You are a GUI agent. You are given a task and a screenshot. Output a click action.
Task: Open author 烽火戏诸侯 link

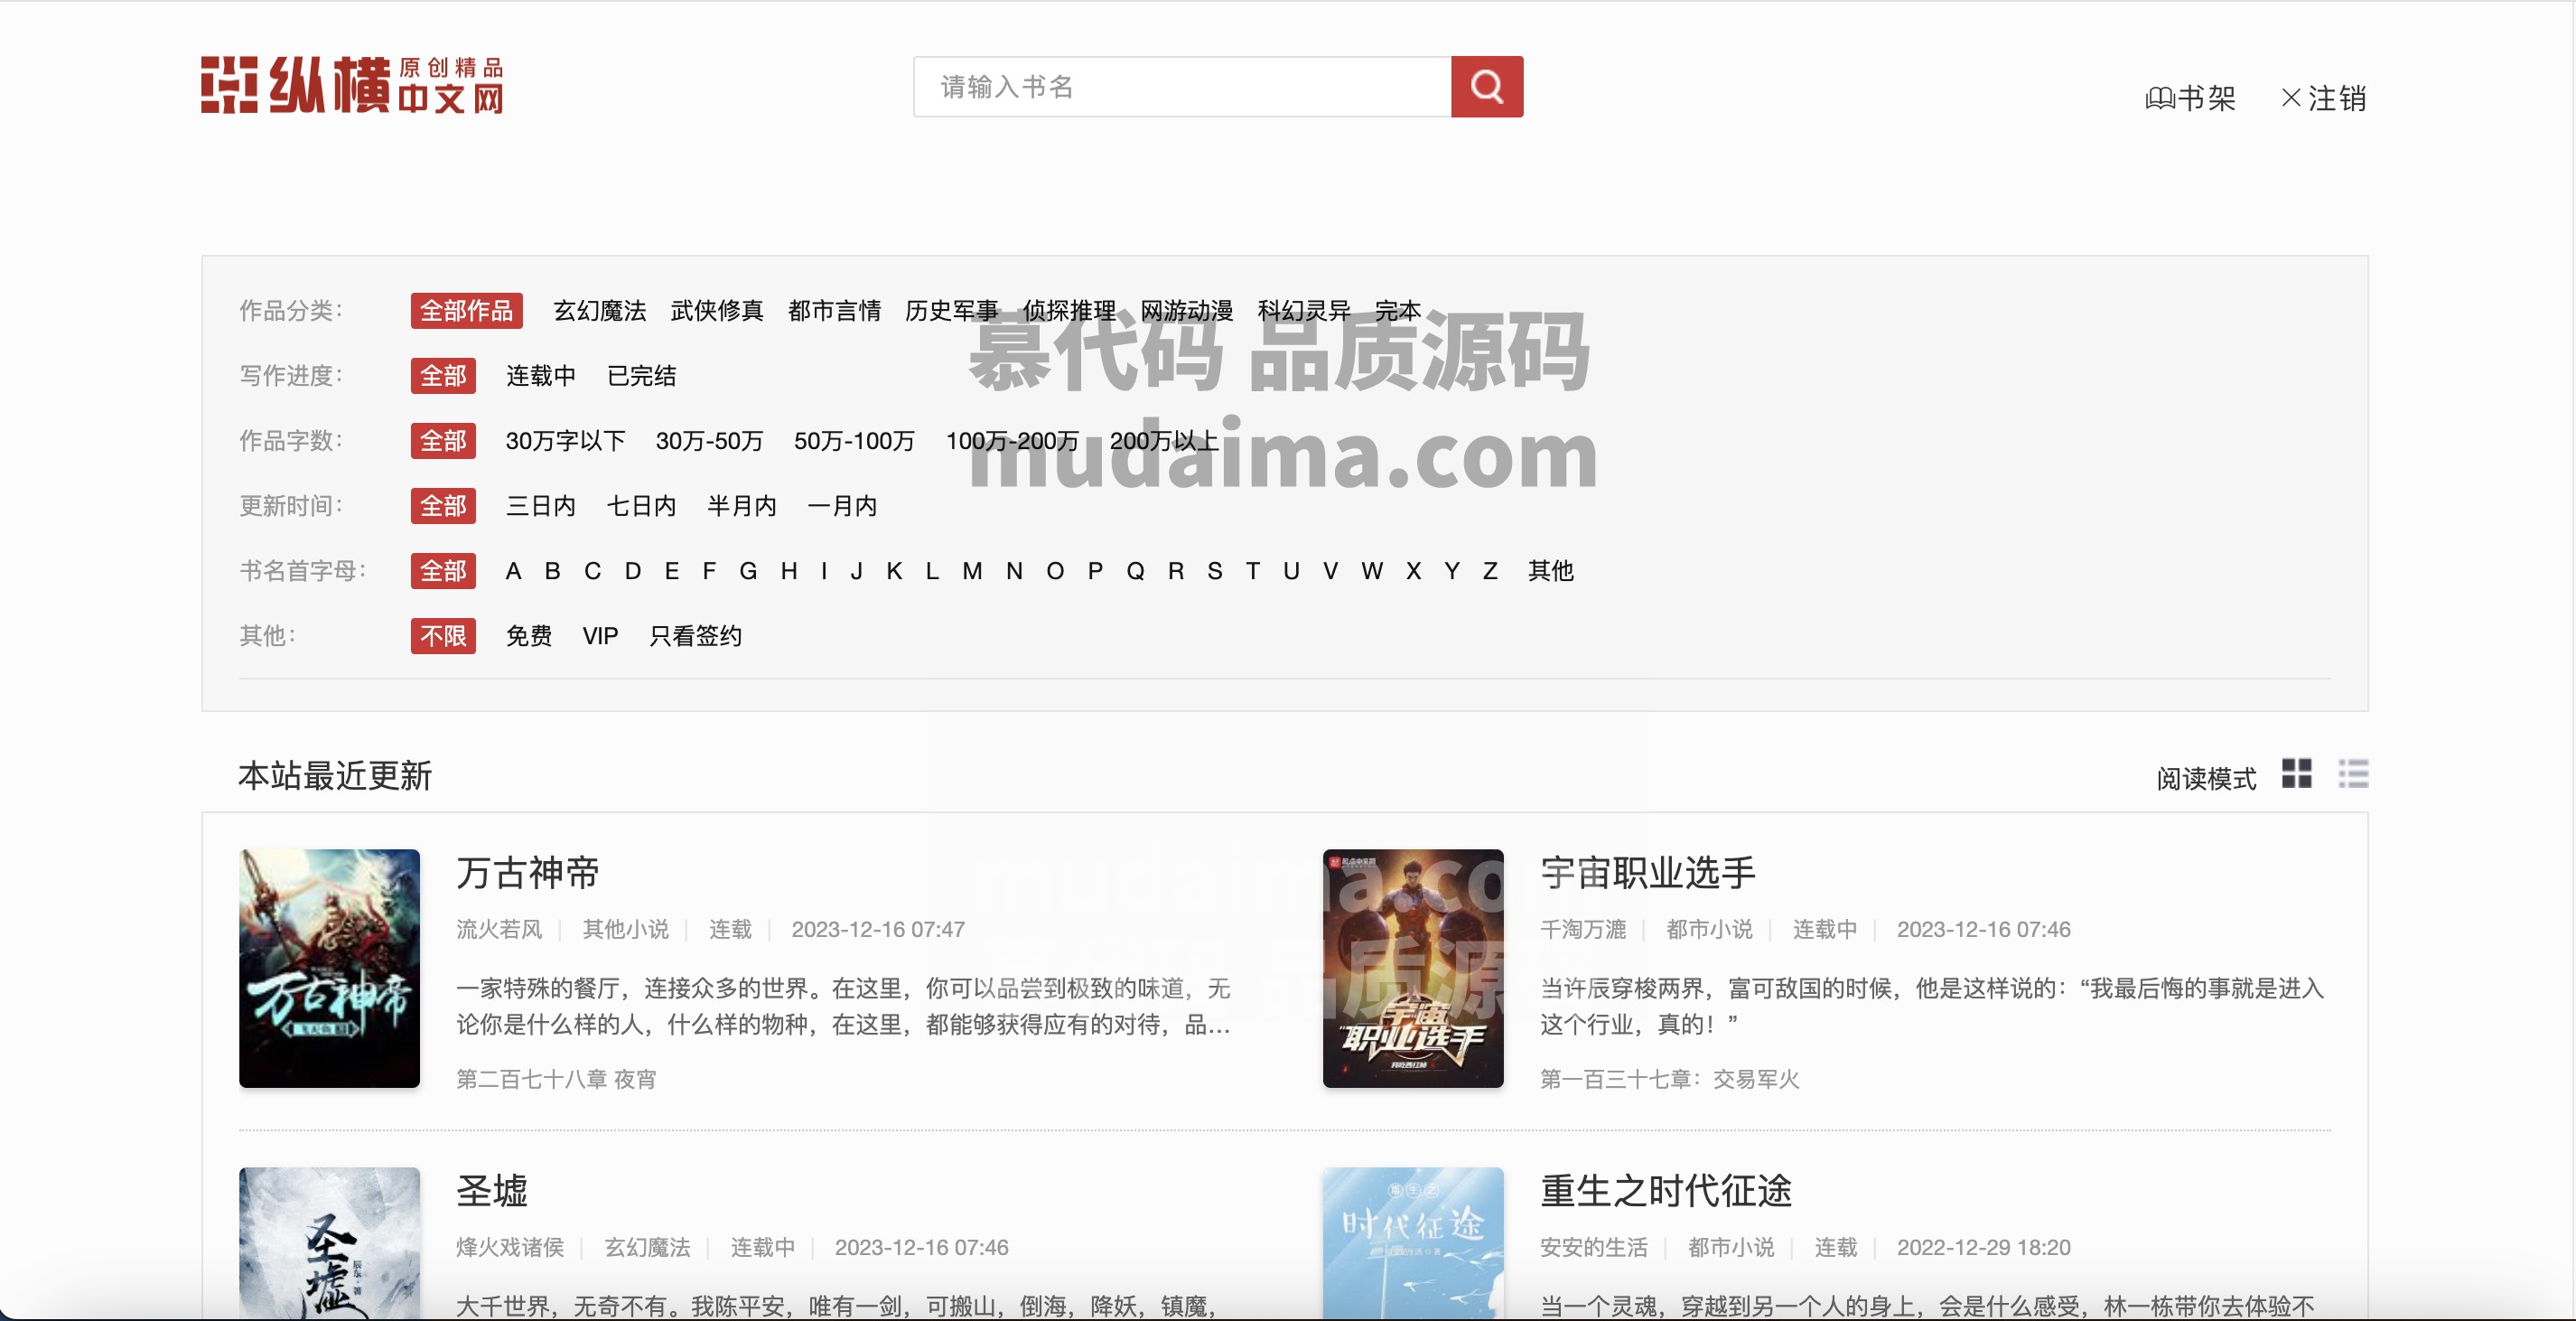coord(510,1248)
